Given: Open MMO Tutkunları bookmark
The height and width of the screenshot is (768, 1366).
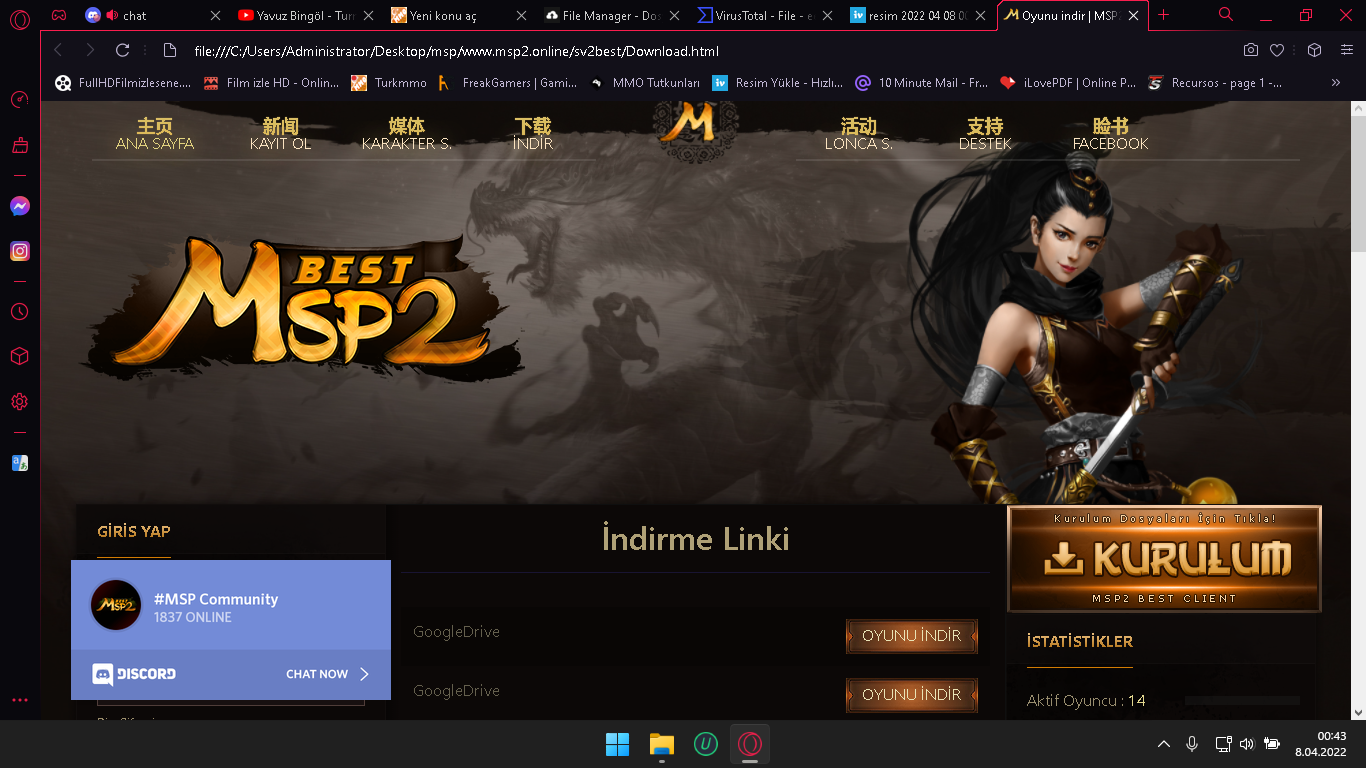Looking at the screenshot, I should 645,83.
